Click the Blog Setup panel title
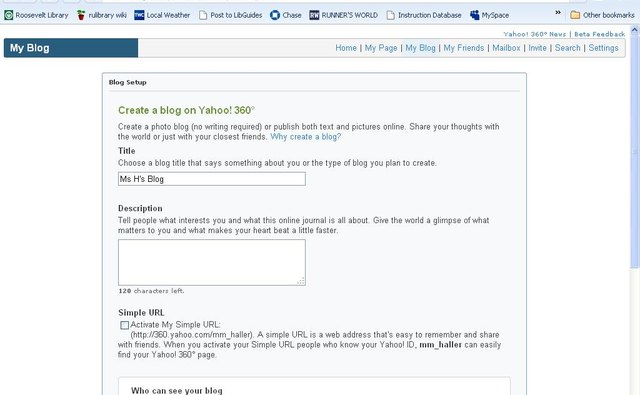The image size is (640, 395). (127, 82)
